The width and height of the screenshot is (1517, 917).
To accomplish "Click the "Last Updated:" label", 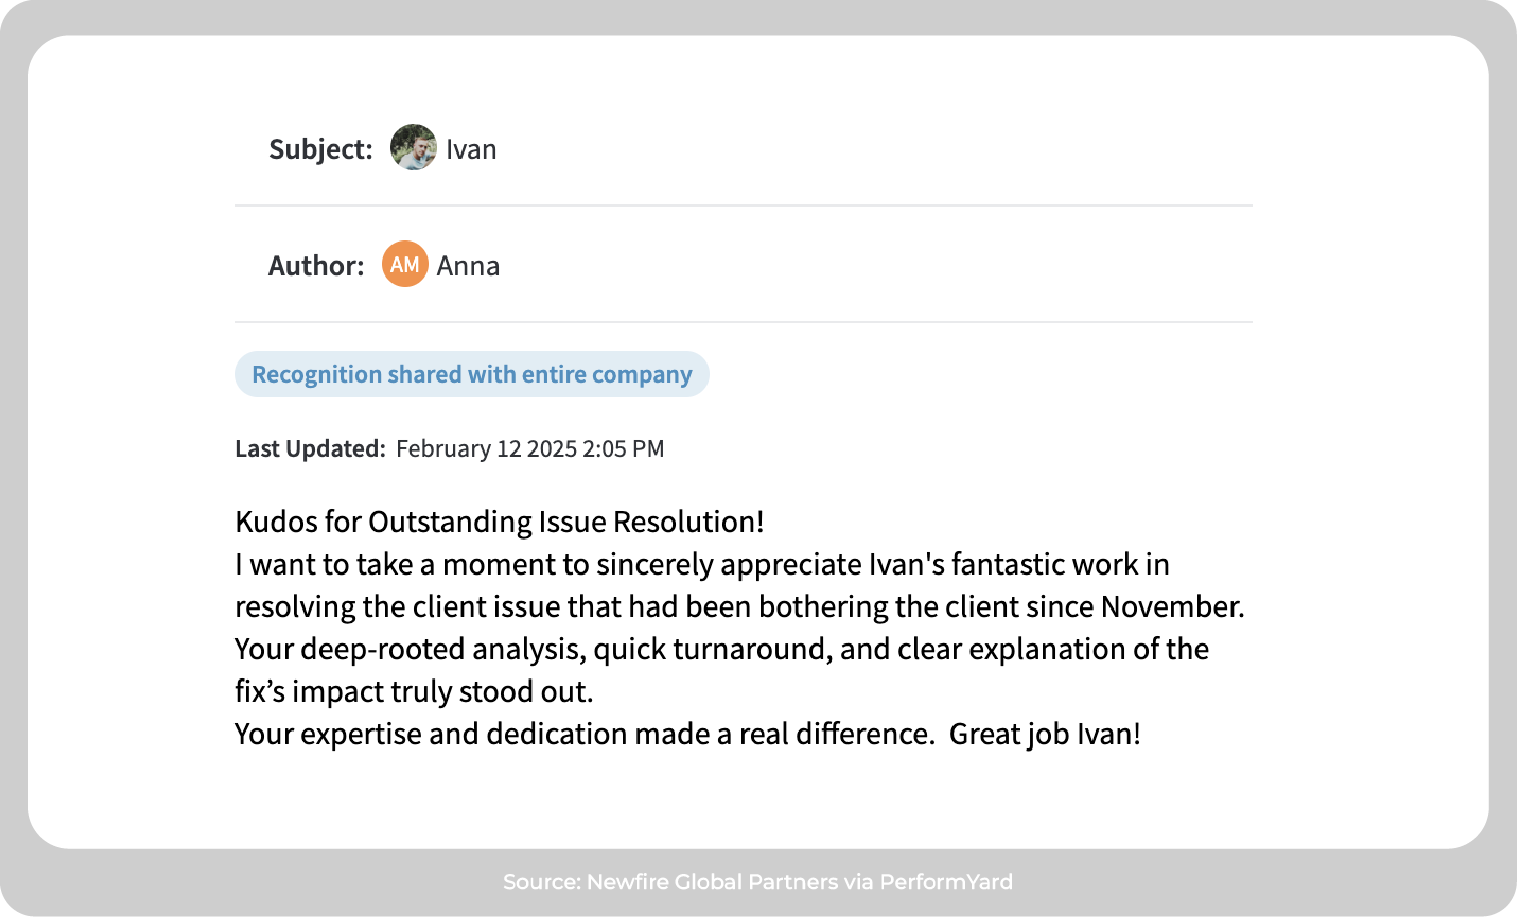I will (310, 449).
